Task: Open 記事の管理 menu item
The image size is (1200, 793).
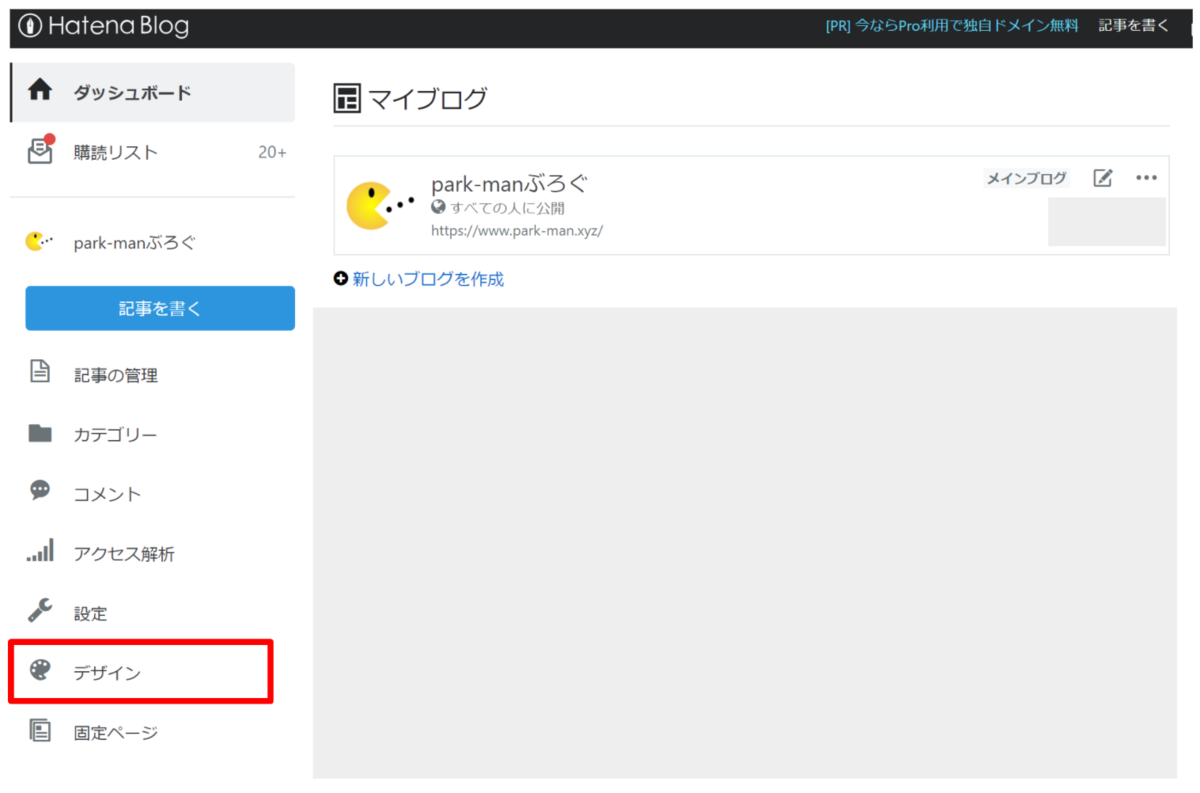Action: pos(116,376)
